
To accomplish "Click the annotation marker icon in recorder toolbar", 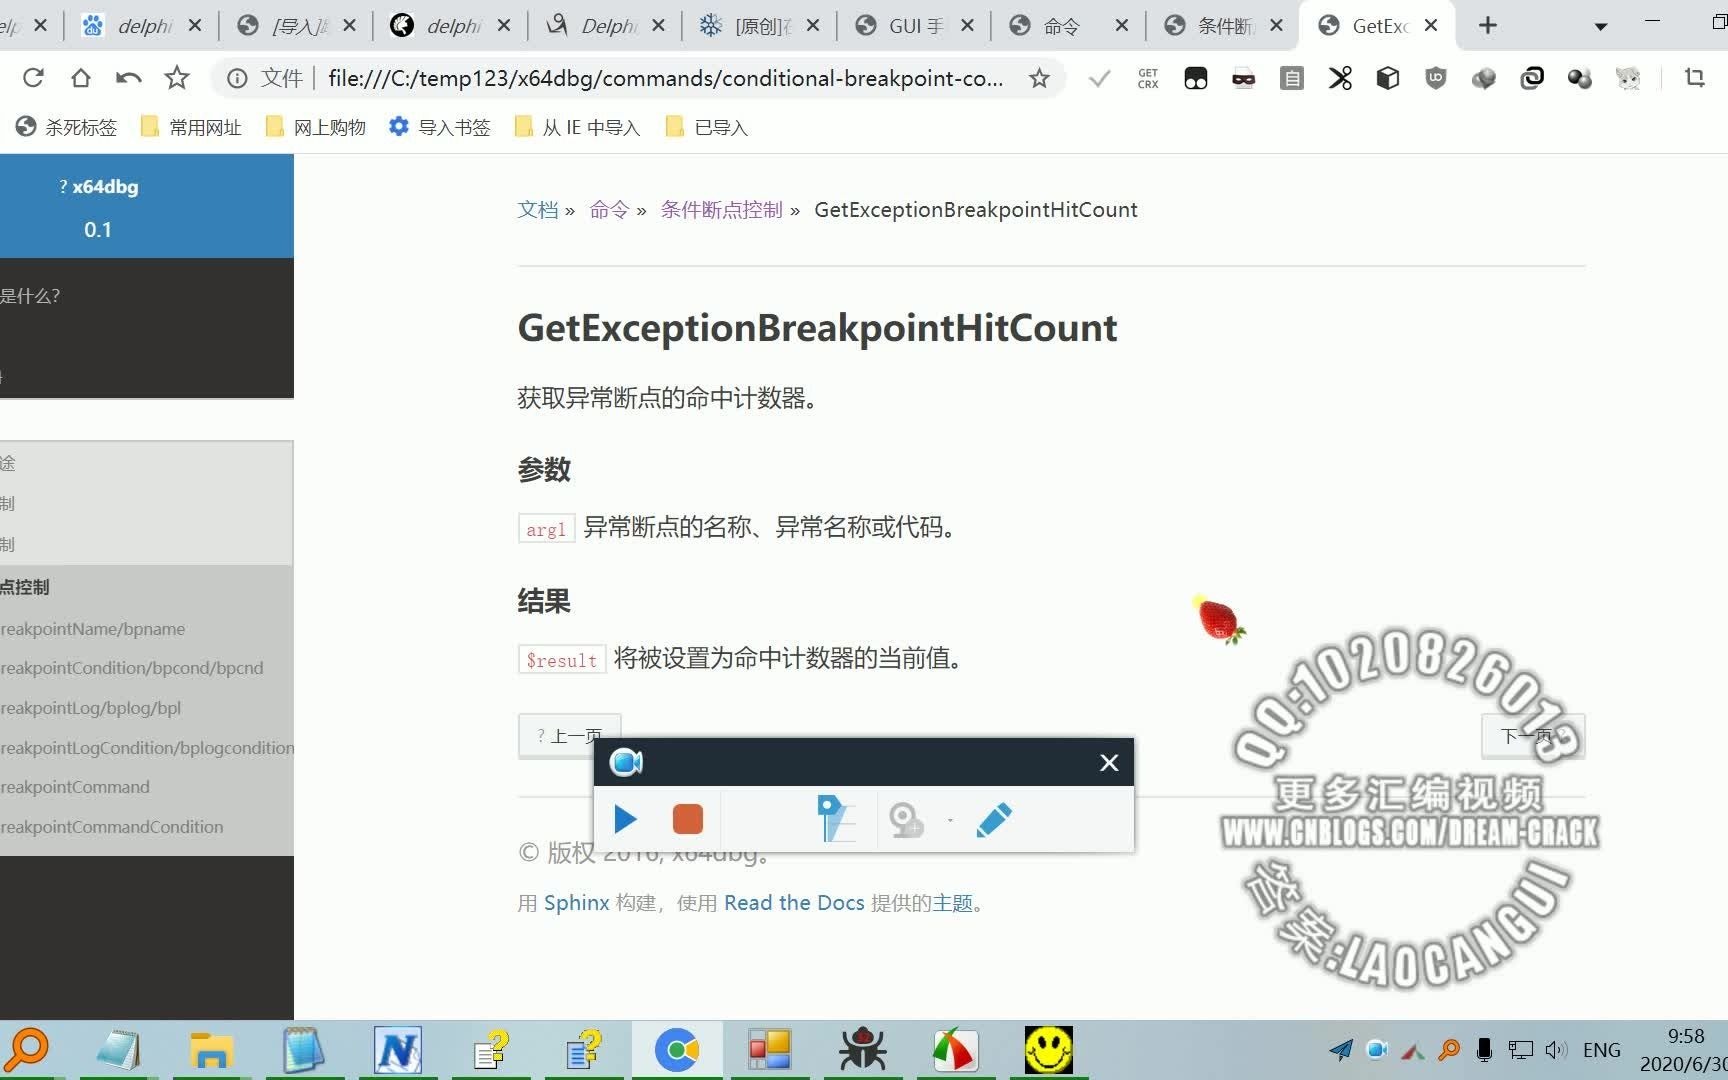I will tap(836, 819).
